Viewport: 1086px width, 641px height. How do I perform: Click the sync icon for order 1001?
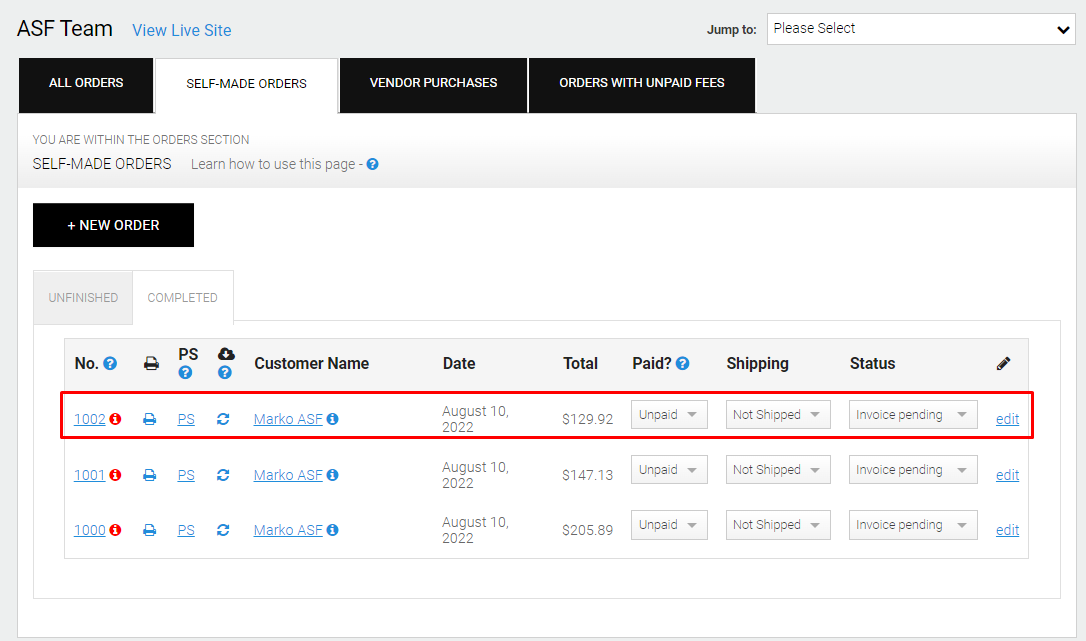point(223,475)
